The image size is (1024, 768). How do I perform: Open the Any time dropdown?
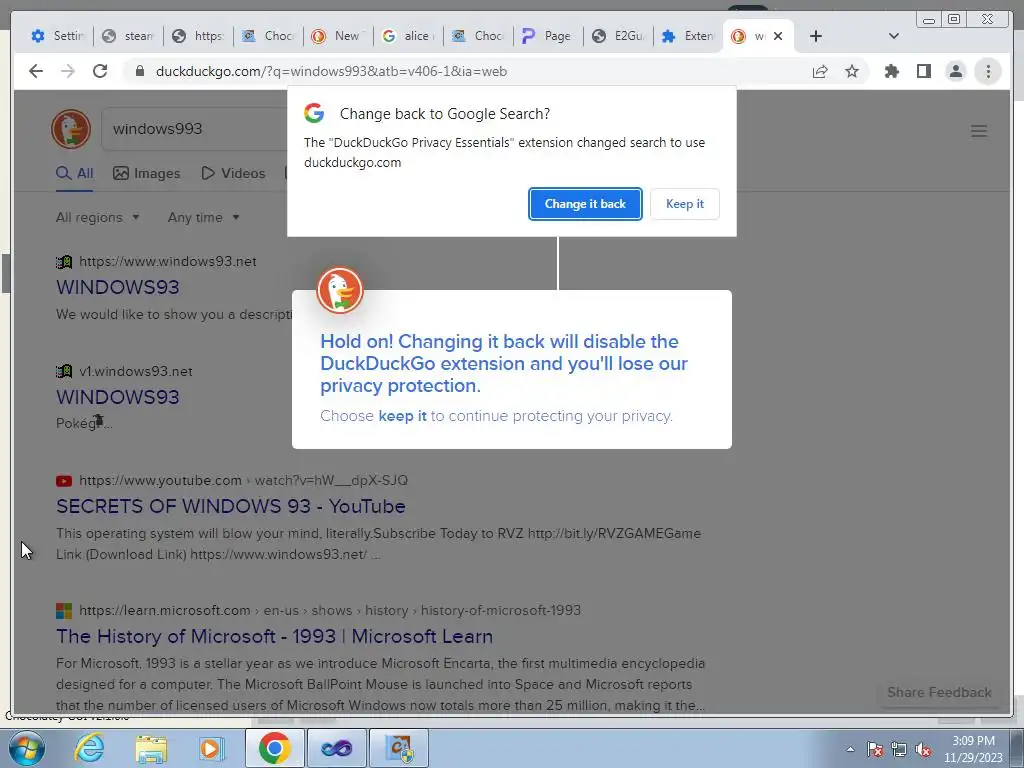[203, 217]
